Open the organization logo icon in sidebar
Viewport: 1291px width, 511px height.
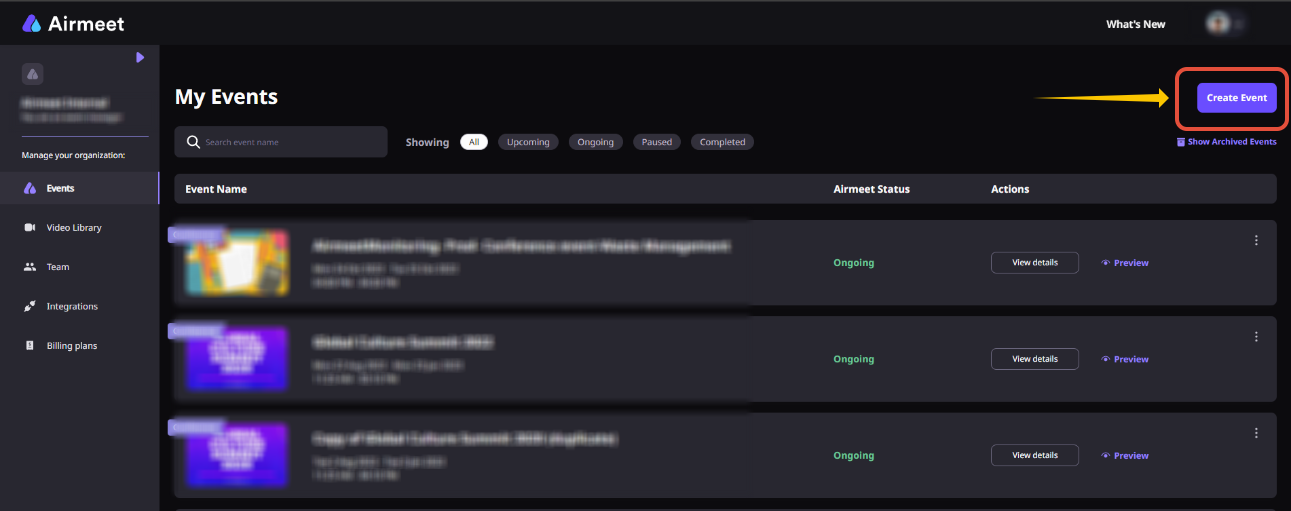[32, 74]
